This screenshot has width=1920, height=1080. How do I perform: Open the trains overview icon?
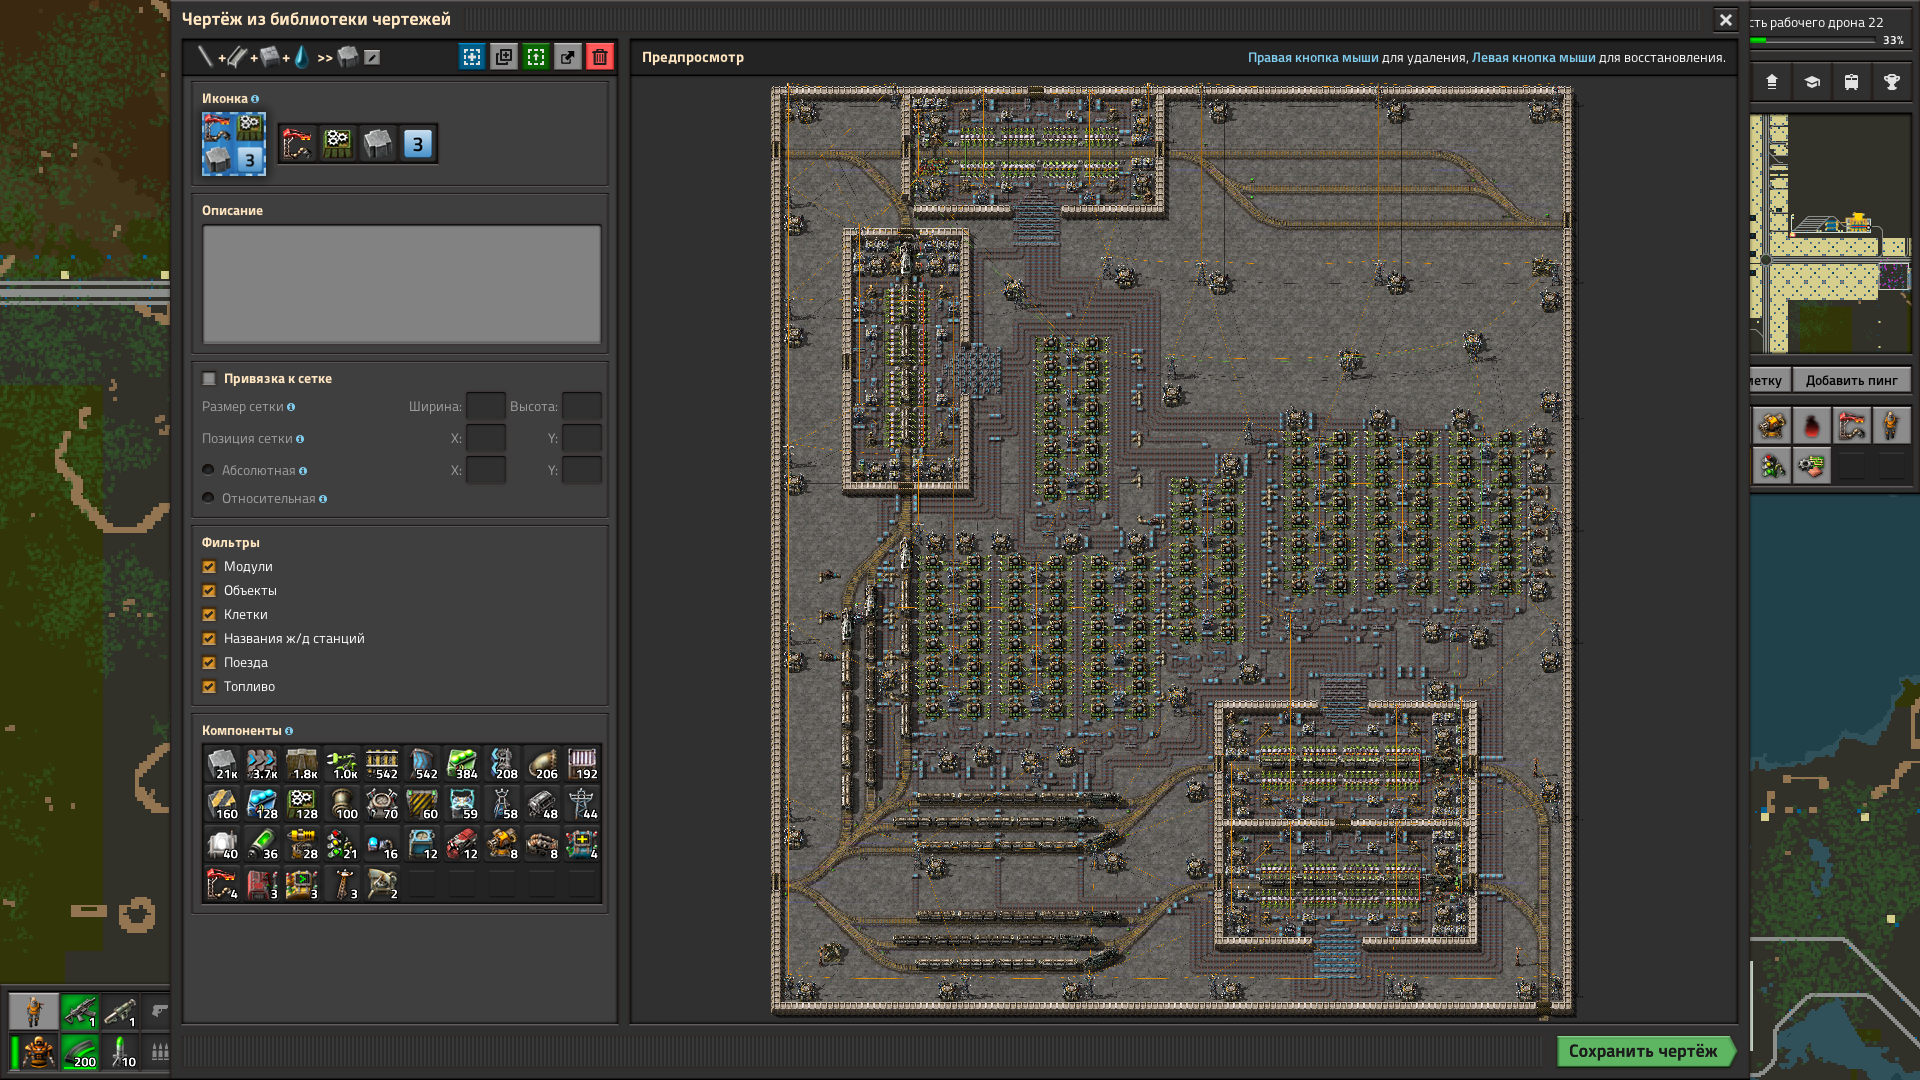pos(1851,82)
